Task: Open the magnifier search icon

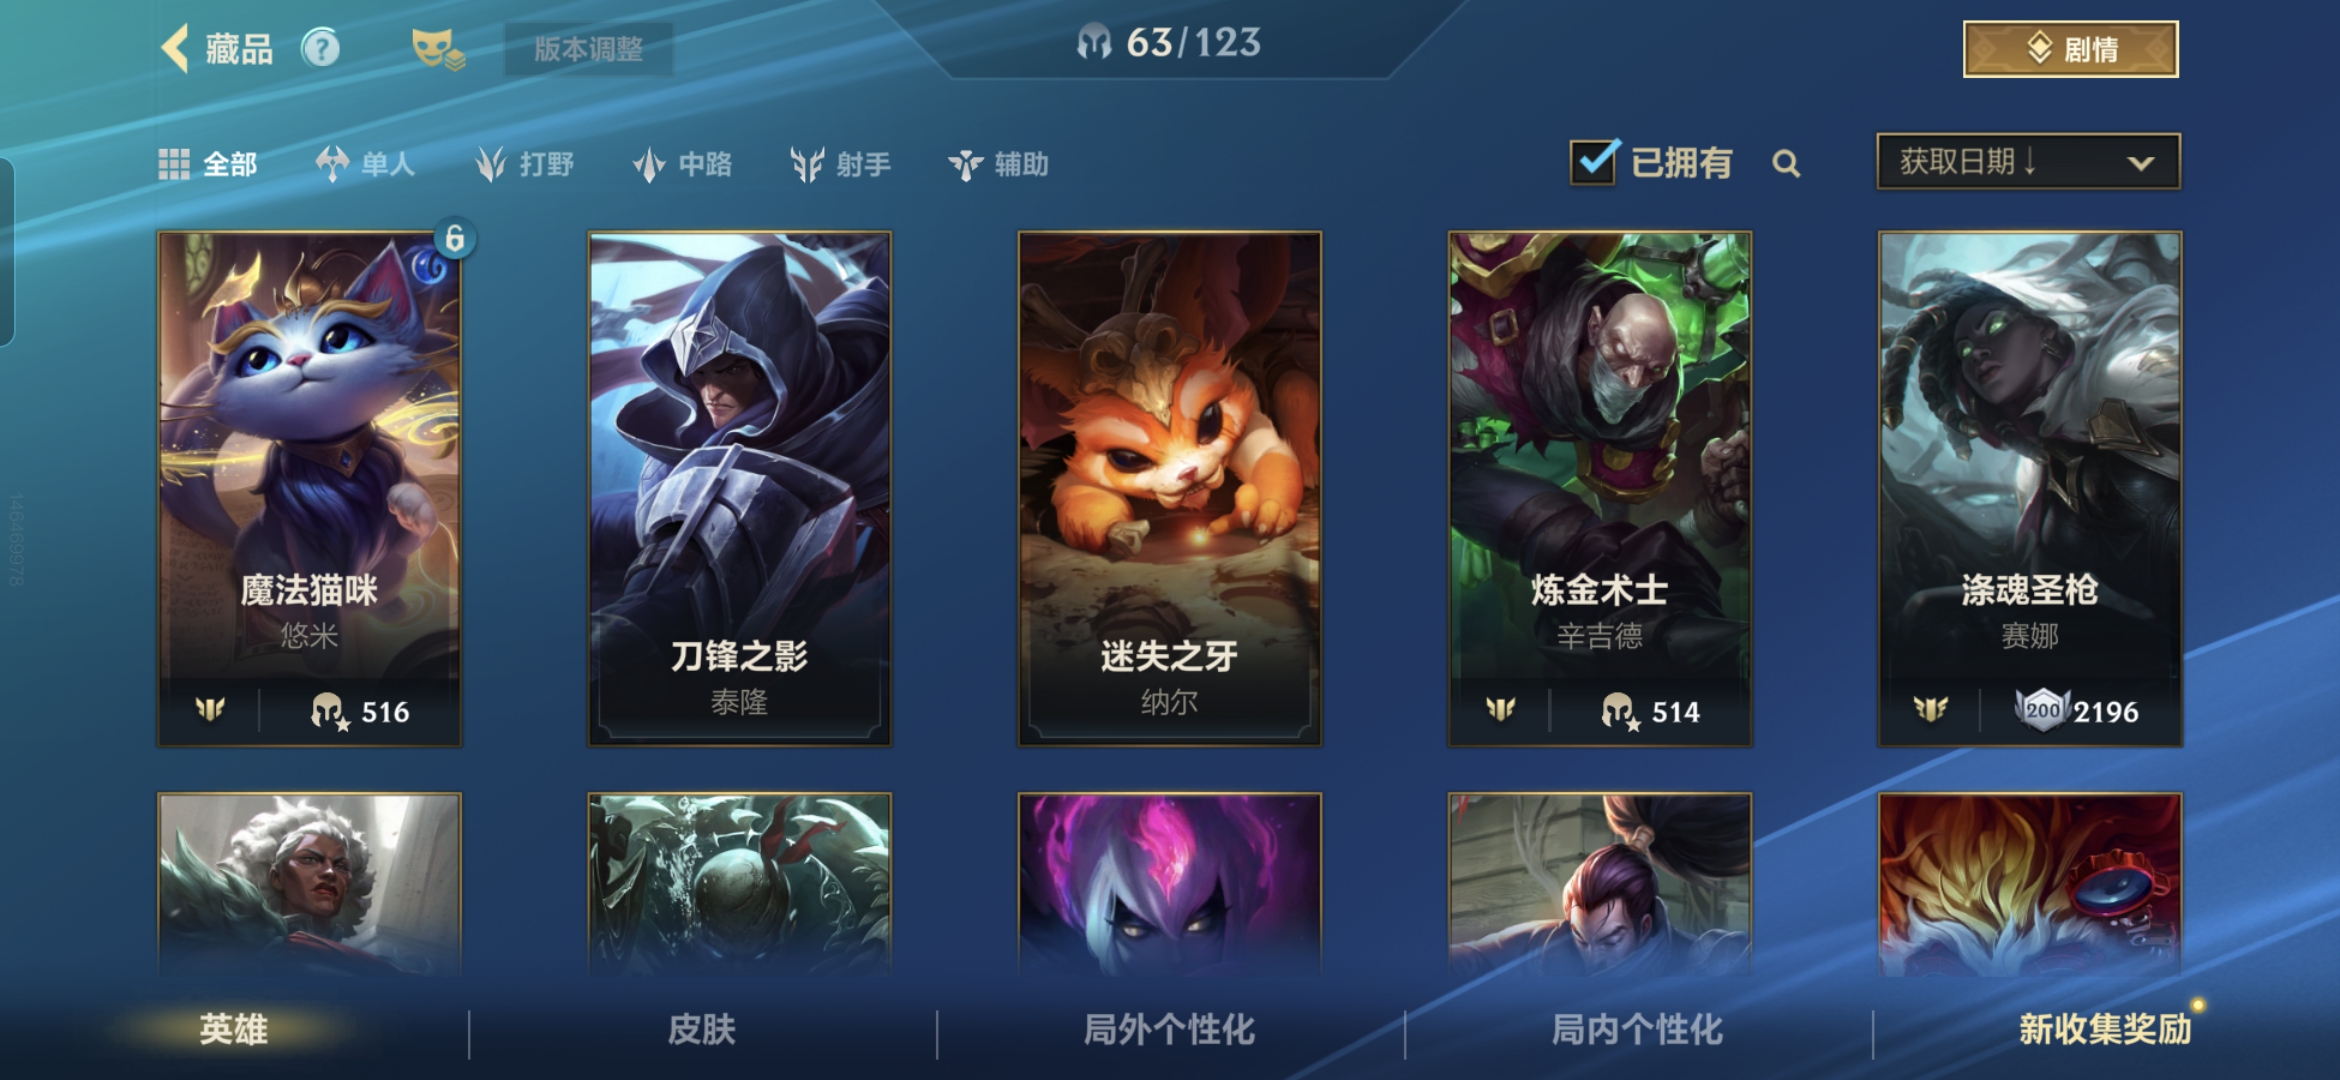Action: (1786, 163)
